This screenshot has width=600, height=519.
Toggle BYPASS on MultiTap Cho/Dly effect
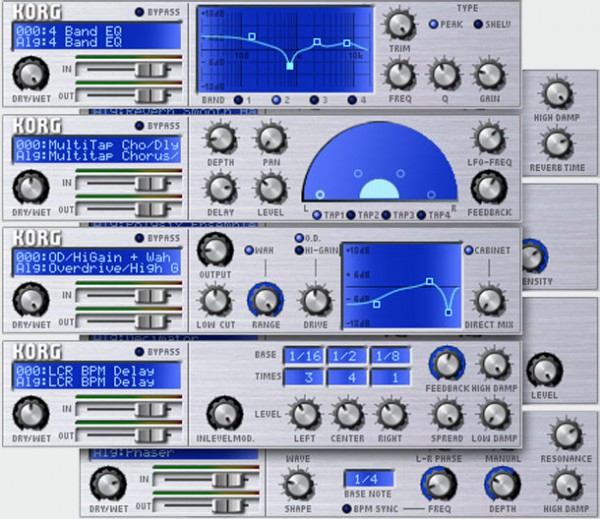(139, 126)
